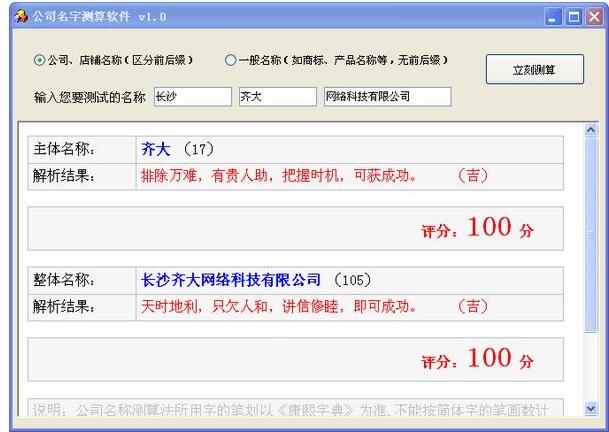The height and width of the screenshot is (432, 609).
Task: Click the 输入您要测试的名称 label
Action: click(90, 97)
